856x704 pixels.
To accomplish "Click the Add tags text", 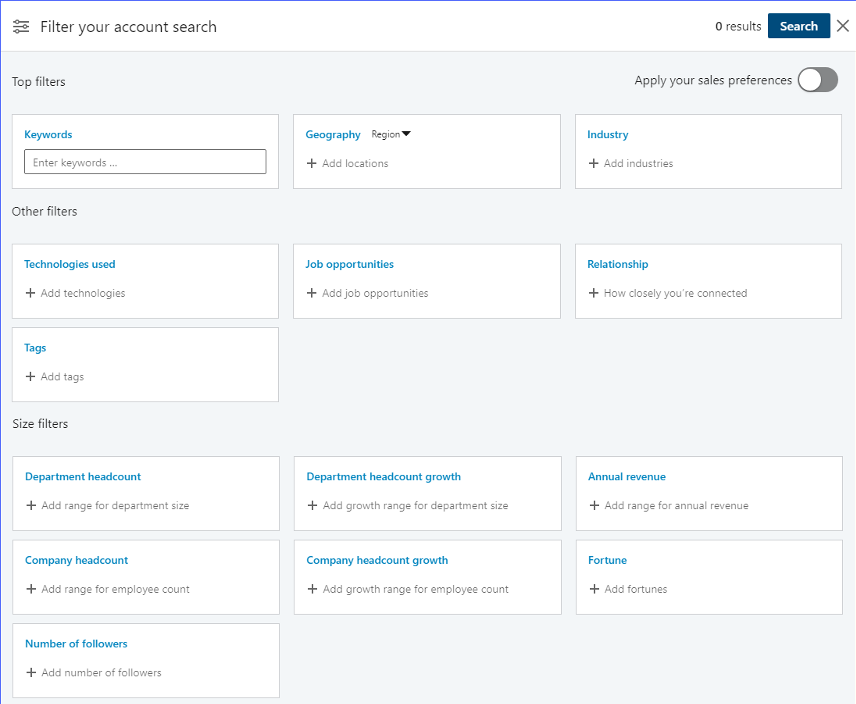I will pos(62,377).
